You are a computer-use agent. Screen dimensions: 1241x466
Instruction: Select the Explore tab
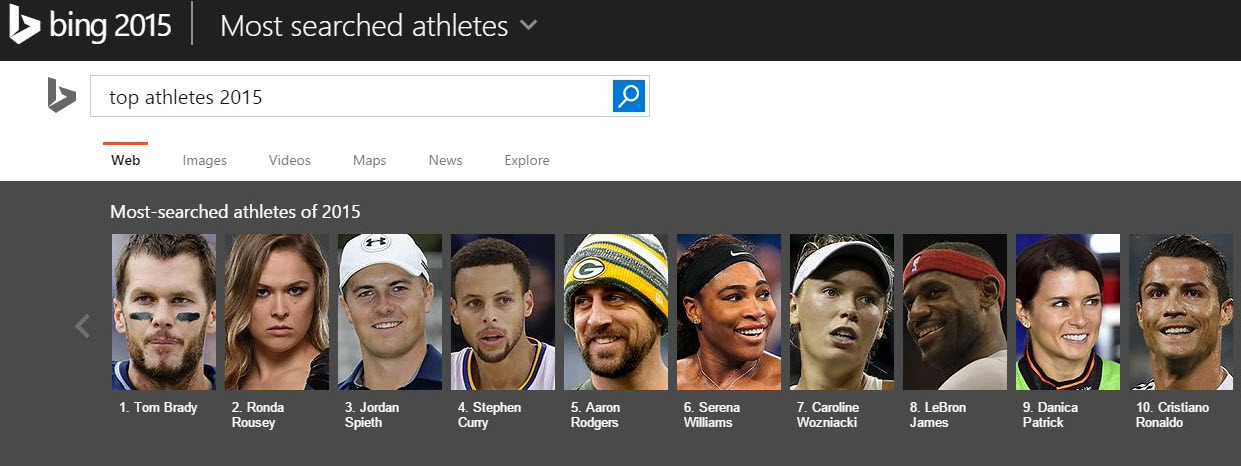527,160
